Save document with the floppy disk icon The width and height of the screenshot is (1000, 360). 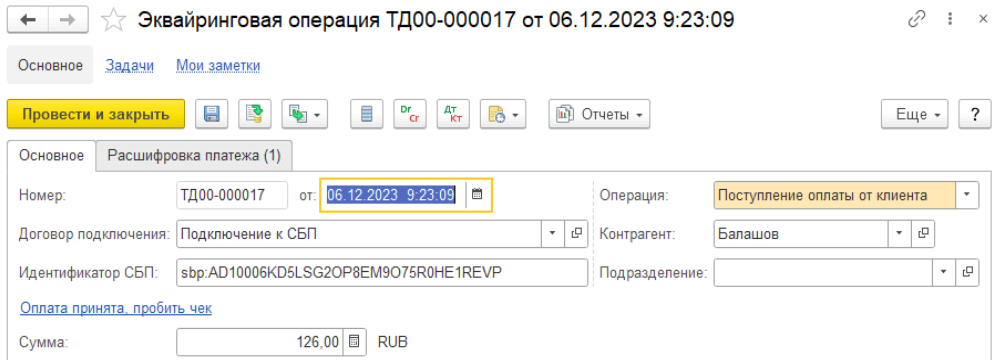(x=211, y=114)
